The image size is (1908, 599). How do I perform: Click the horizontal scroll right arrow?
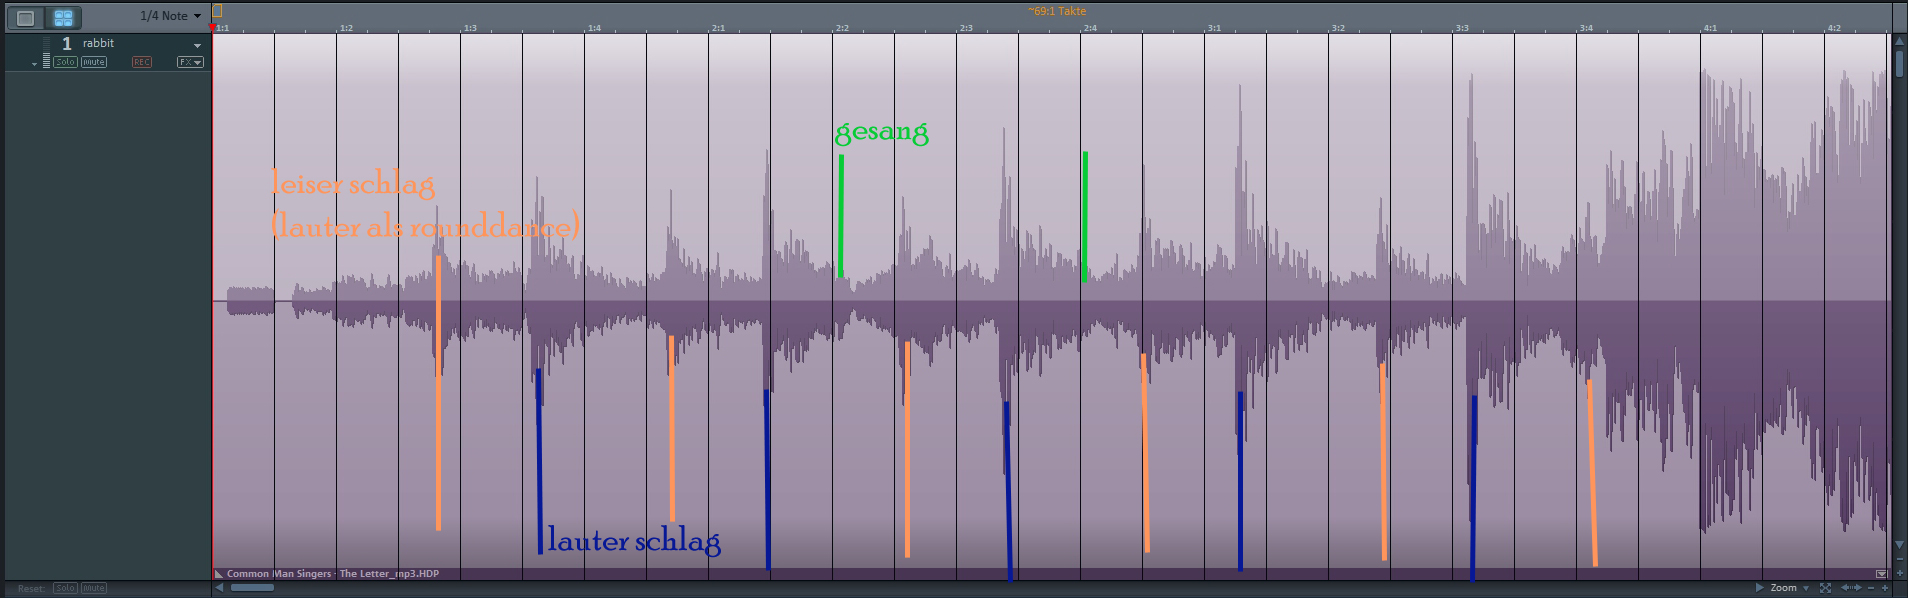(1760, 588)
